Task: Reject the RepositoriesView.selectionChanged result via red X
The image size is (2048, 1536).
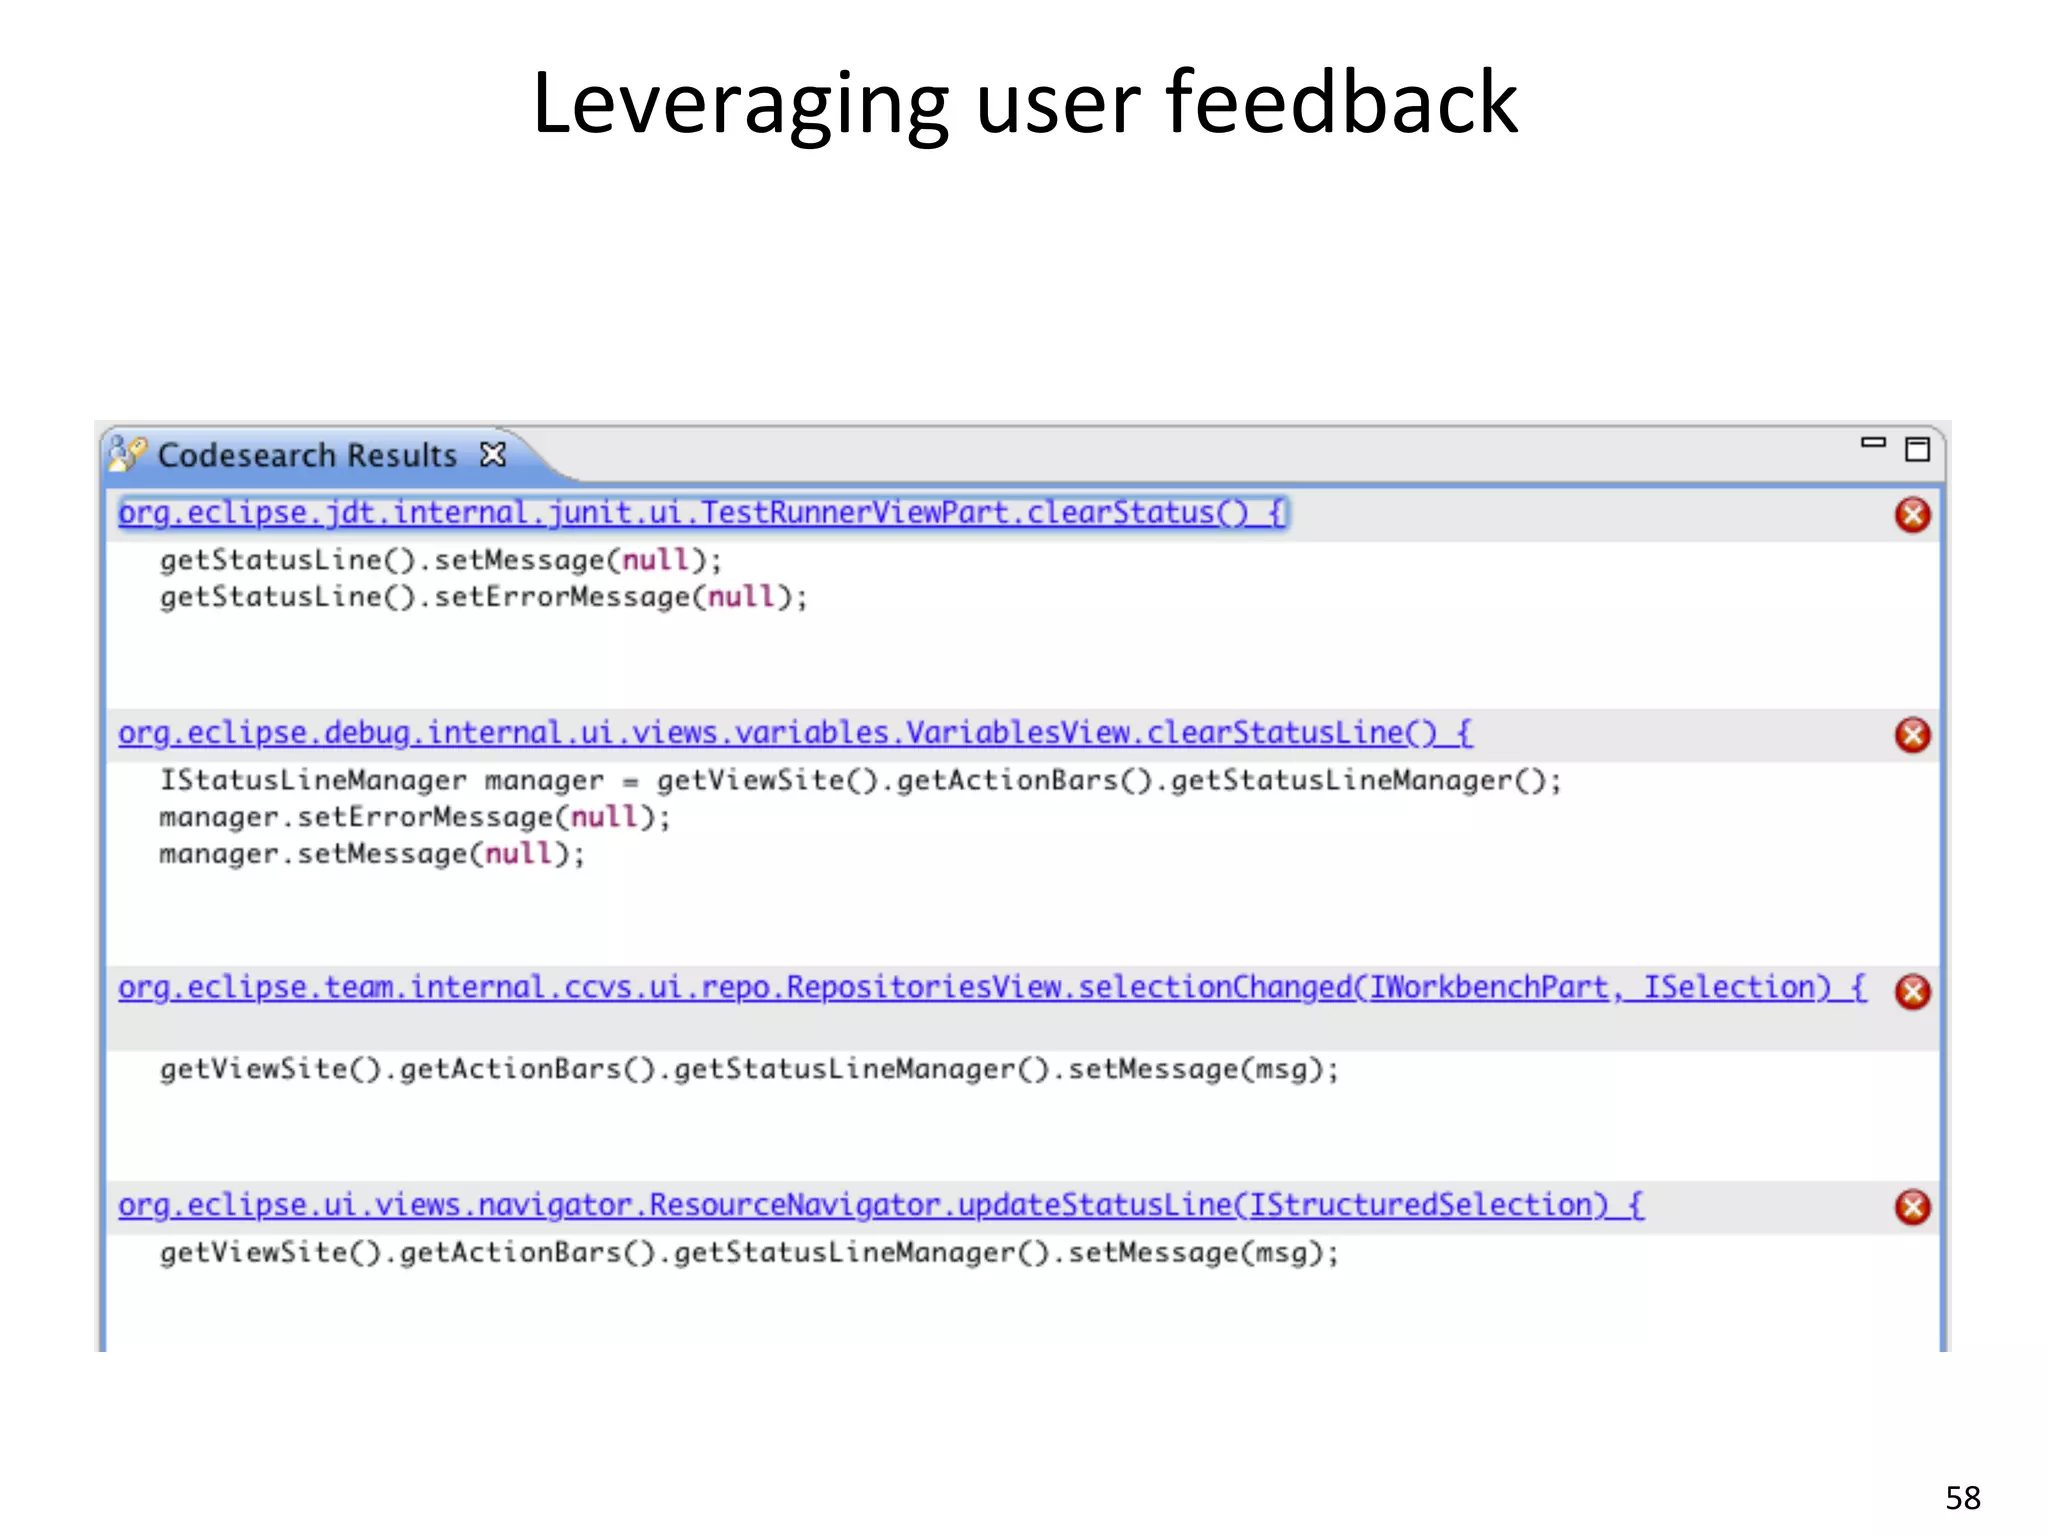Action: [x=1912, y=991]
